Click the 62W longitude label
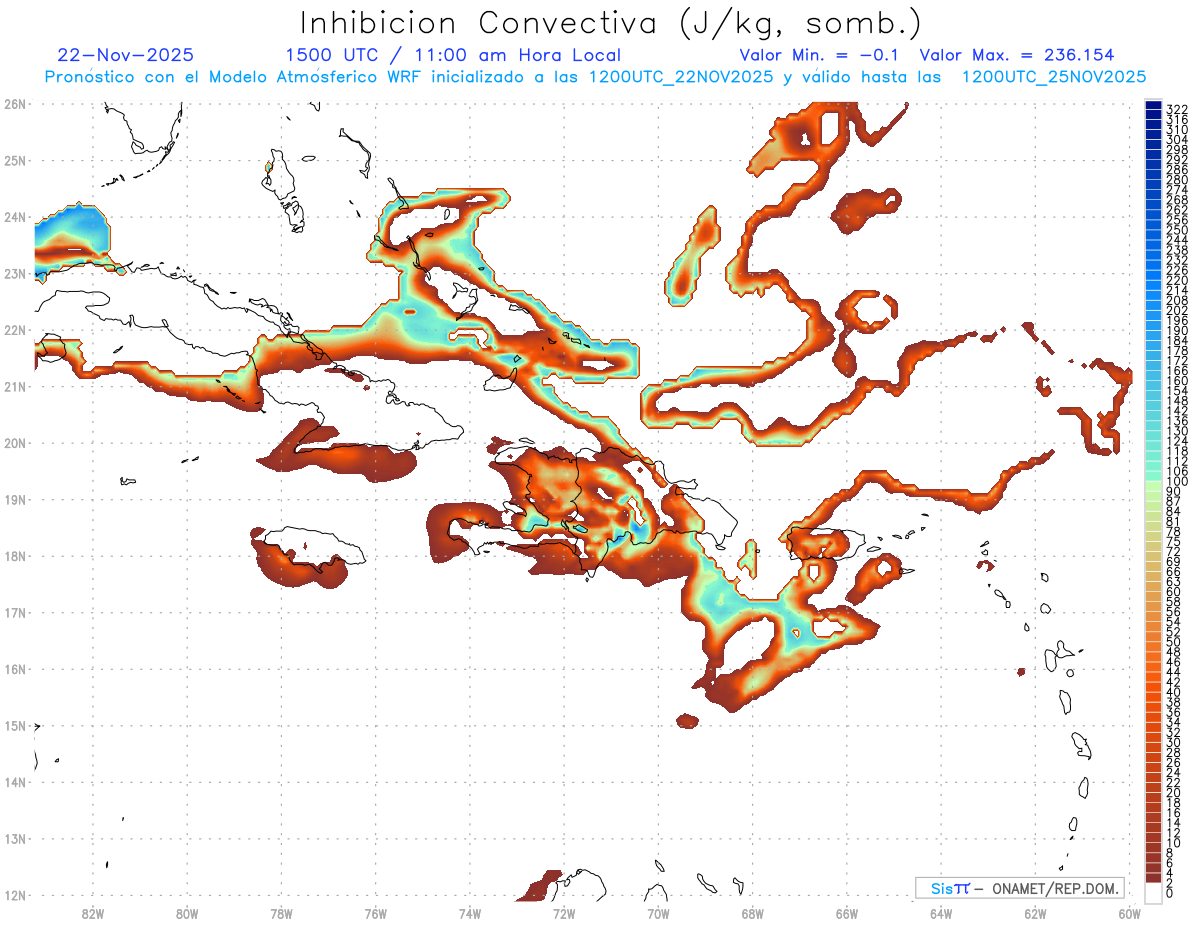Viewport: 1200px width, 927px height. tap(1035, 913)
